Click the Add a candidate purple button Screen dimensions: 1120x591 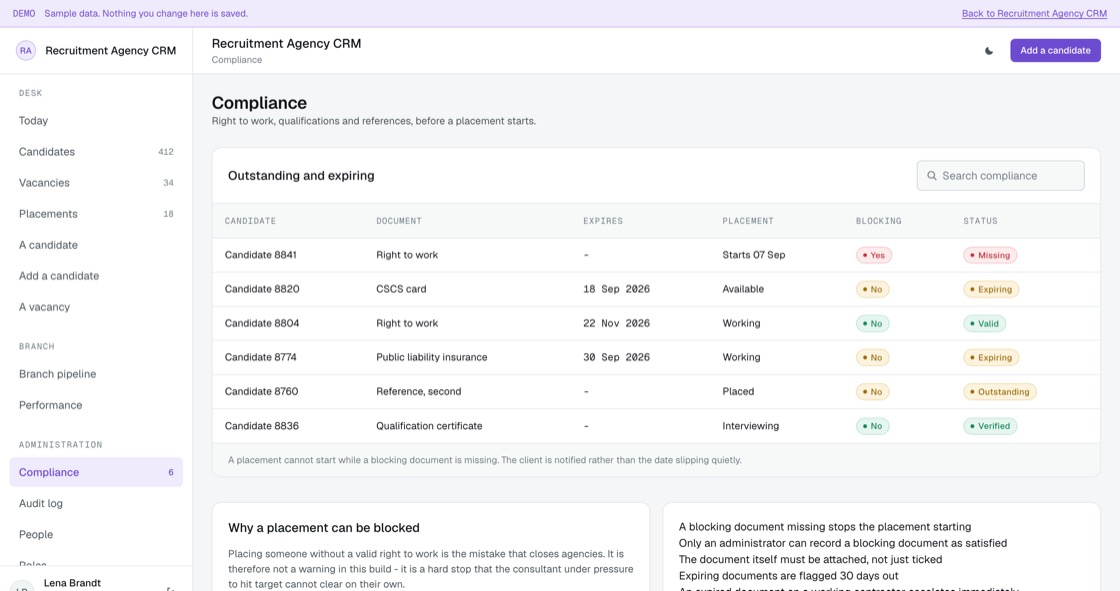click(1055, 51)
